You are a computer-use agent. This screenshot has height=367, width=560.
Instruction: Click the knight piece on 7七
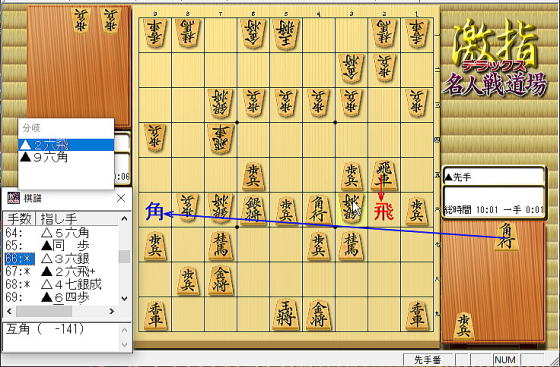(220, 245)
